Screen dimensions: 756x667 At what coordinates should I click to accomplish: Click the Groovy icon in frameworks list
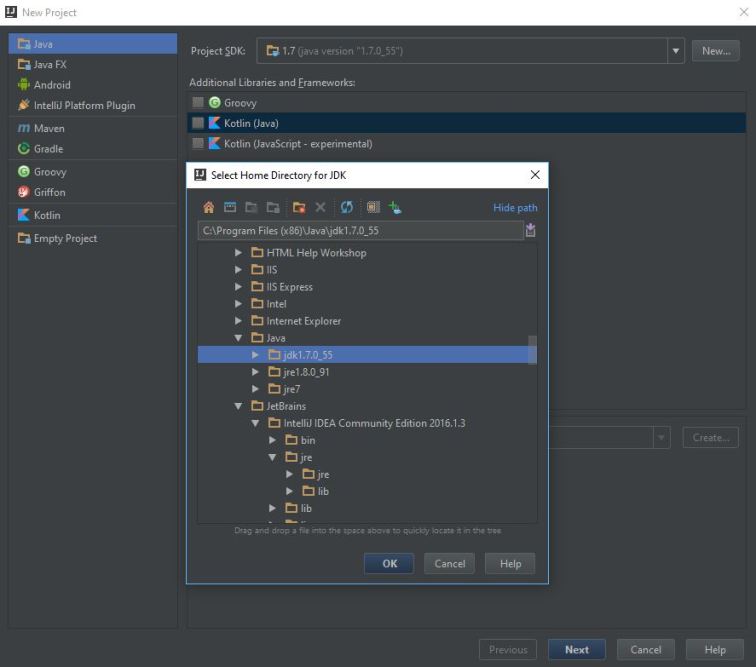[215, 102]
